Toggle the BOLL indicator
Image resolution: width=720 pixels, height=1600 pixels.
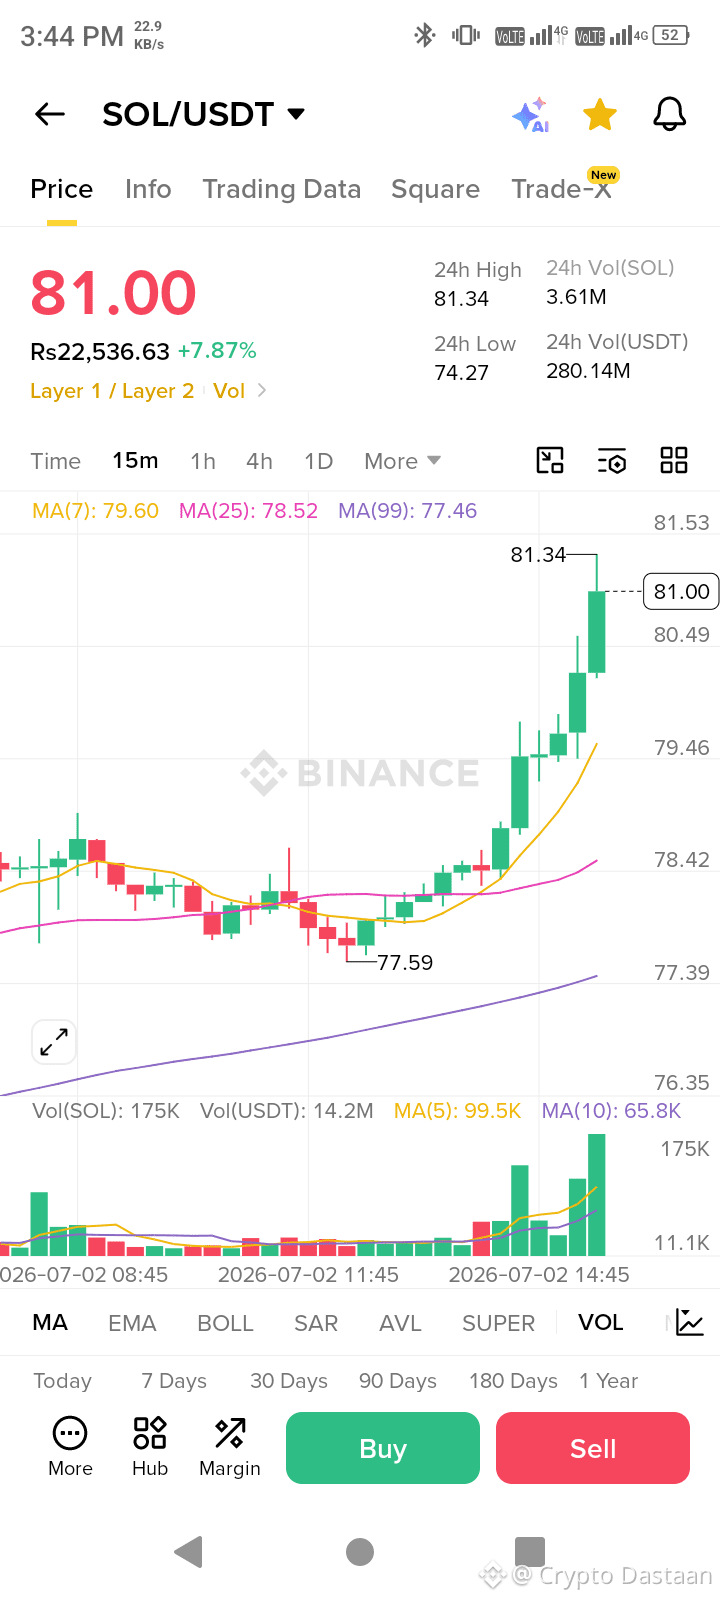(225, 1323)
